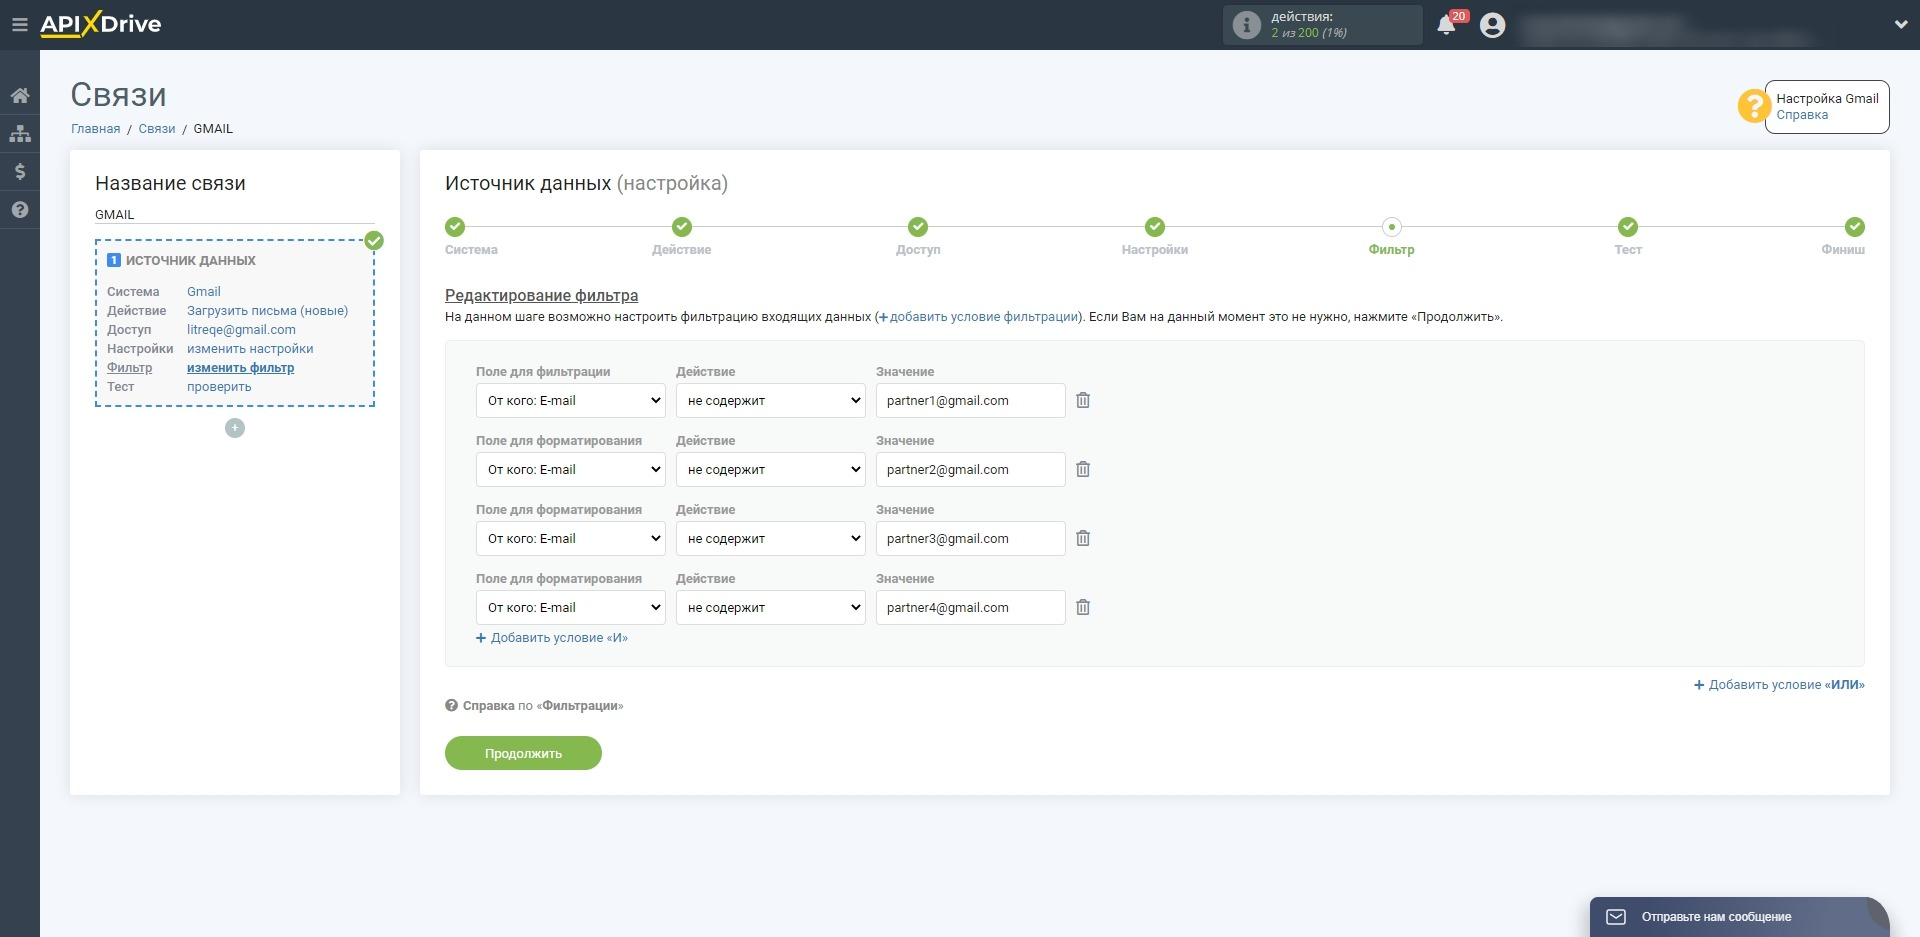
Task: Open the dollar billing sidebar icon
Action: (x=20, y=172)
